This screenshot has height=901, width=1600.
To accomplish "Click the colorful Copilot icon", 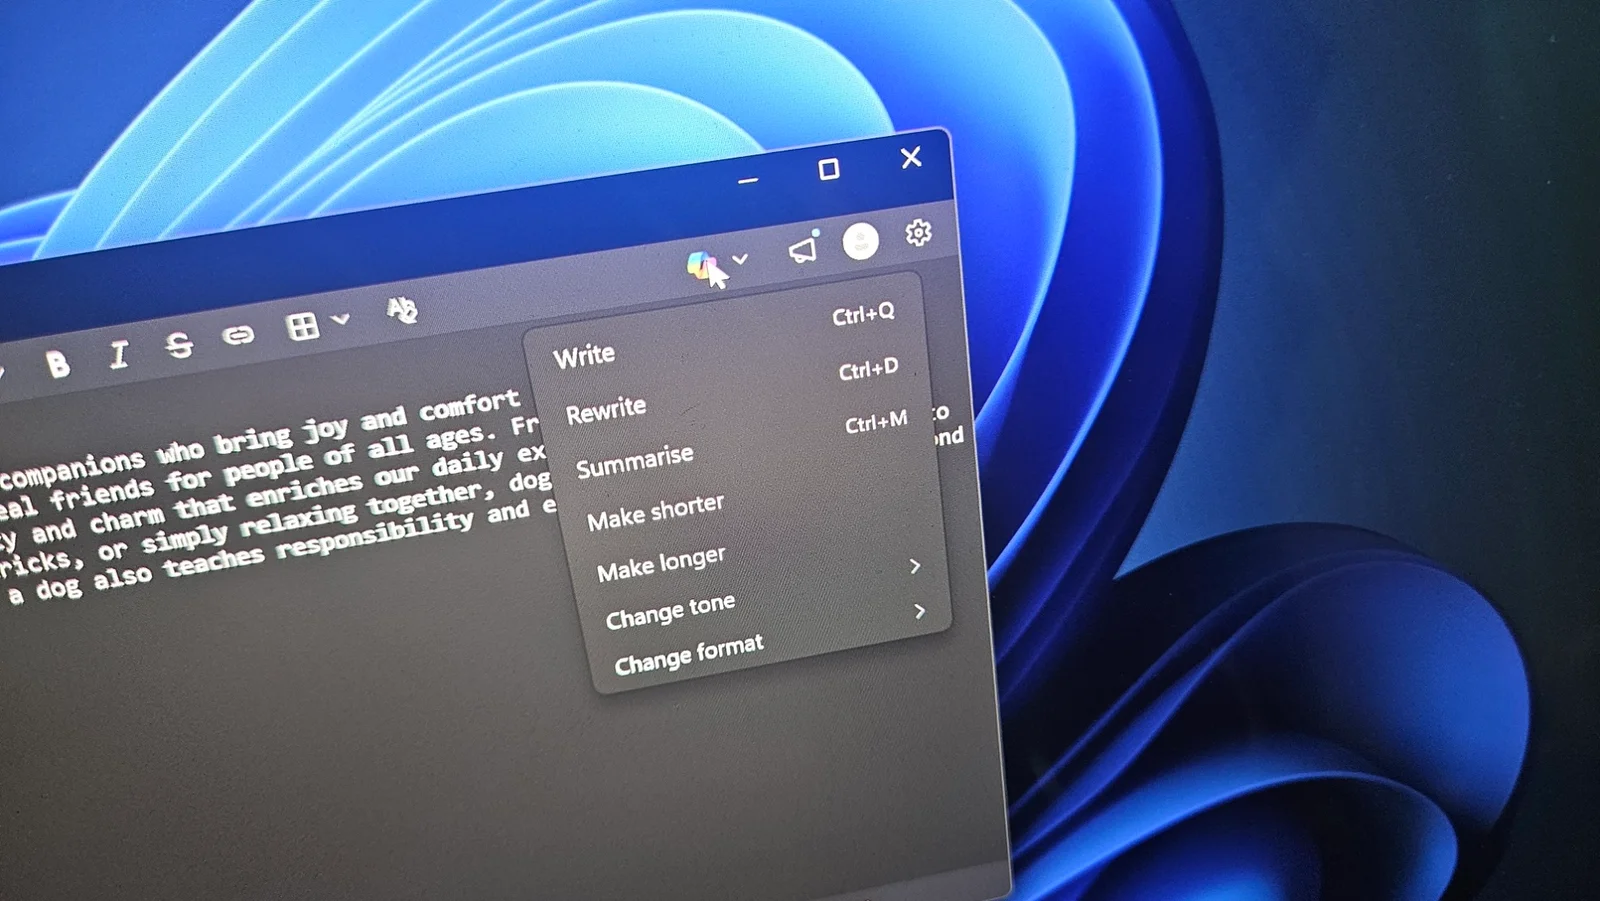I will click(702, 266).
